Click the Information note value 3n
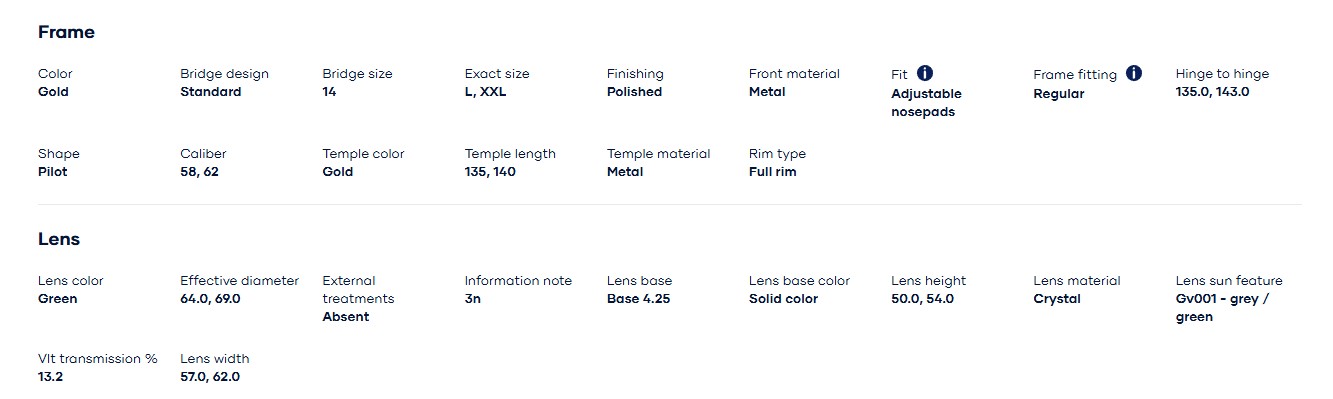Screen dimensions: 1333x399 [472, 299]
